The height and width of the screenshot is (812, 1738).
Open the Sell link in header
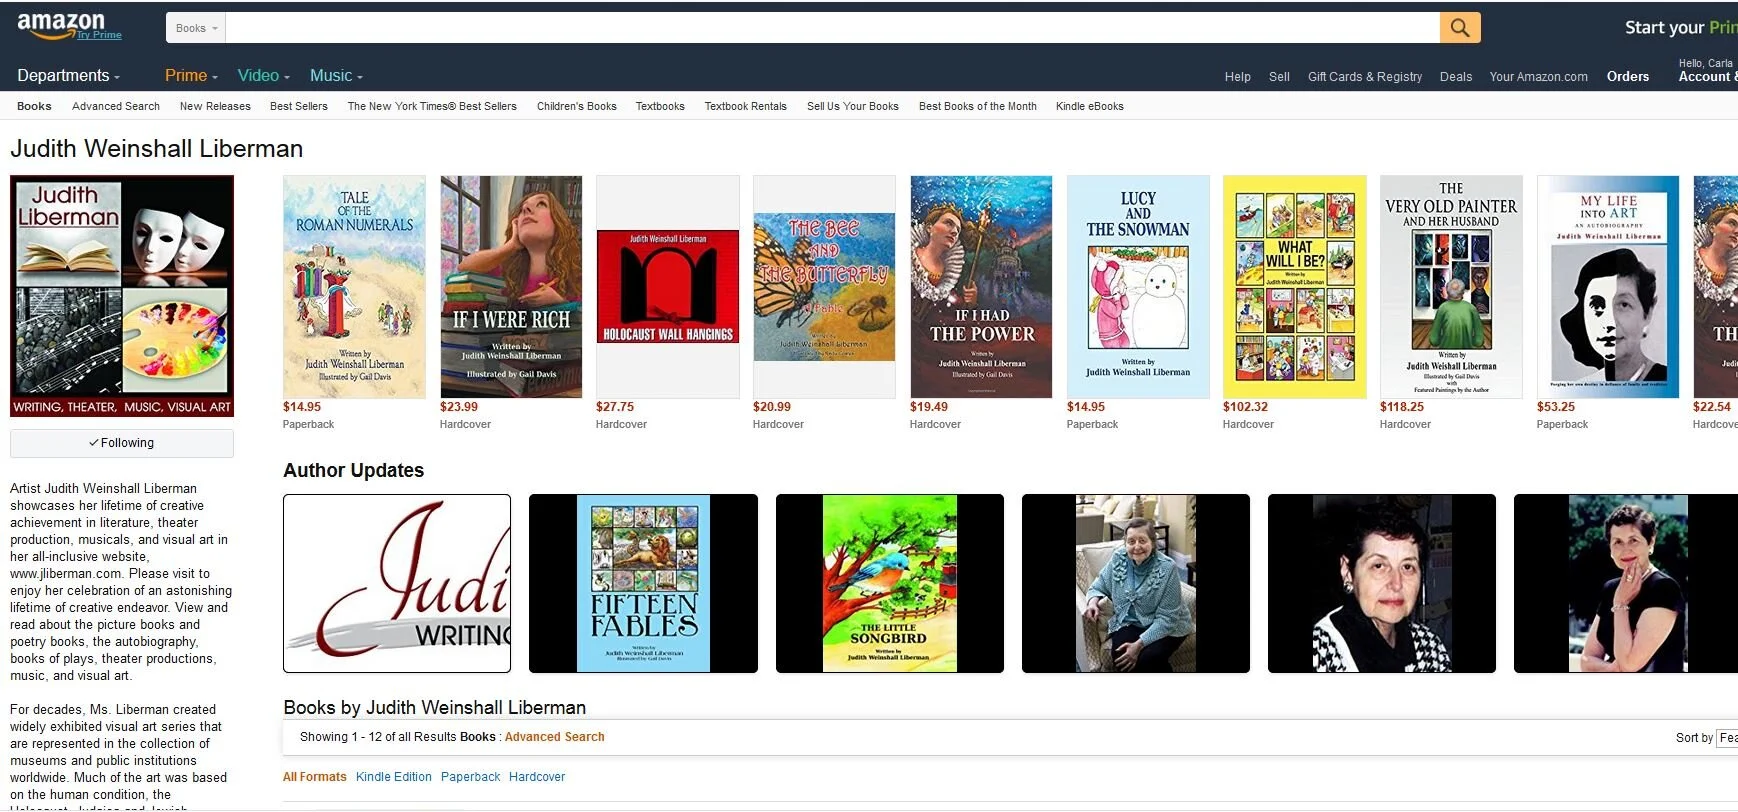[1279, 77]
